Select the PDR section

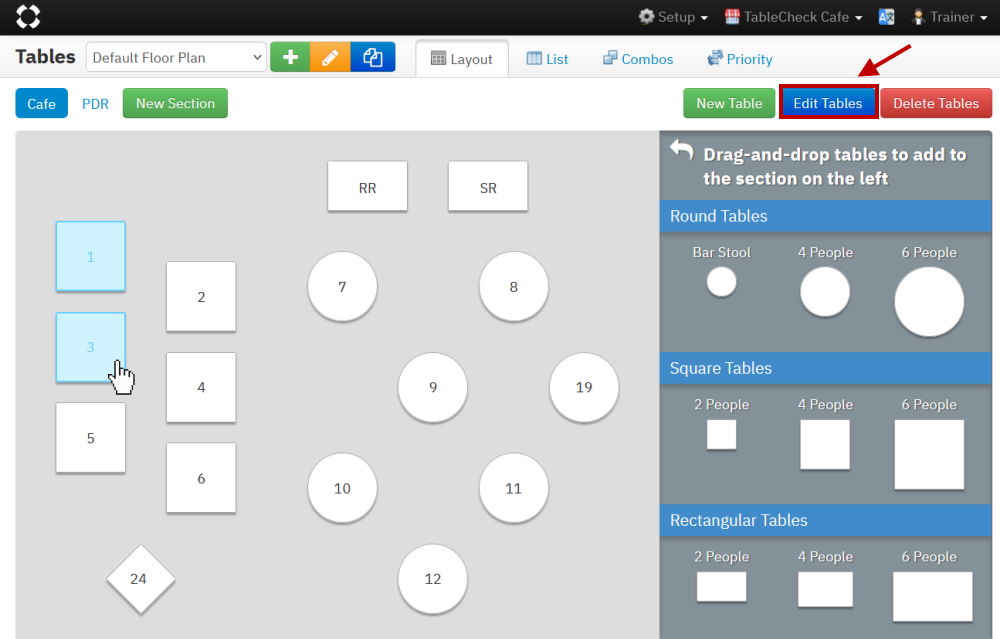[x=95, y=104]
